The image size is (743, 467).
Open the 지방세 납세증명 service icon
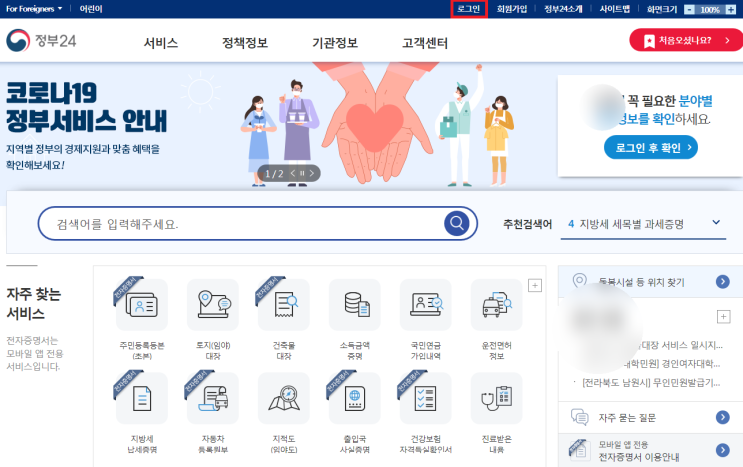(x=142, y=398)
